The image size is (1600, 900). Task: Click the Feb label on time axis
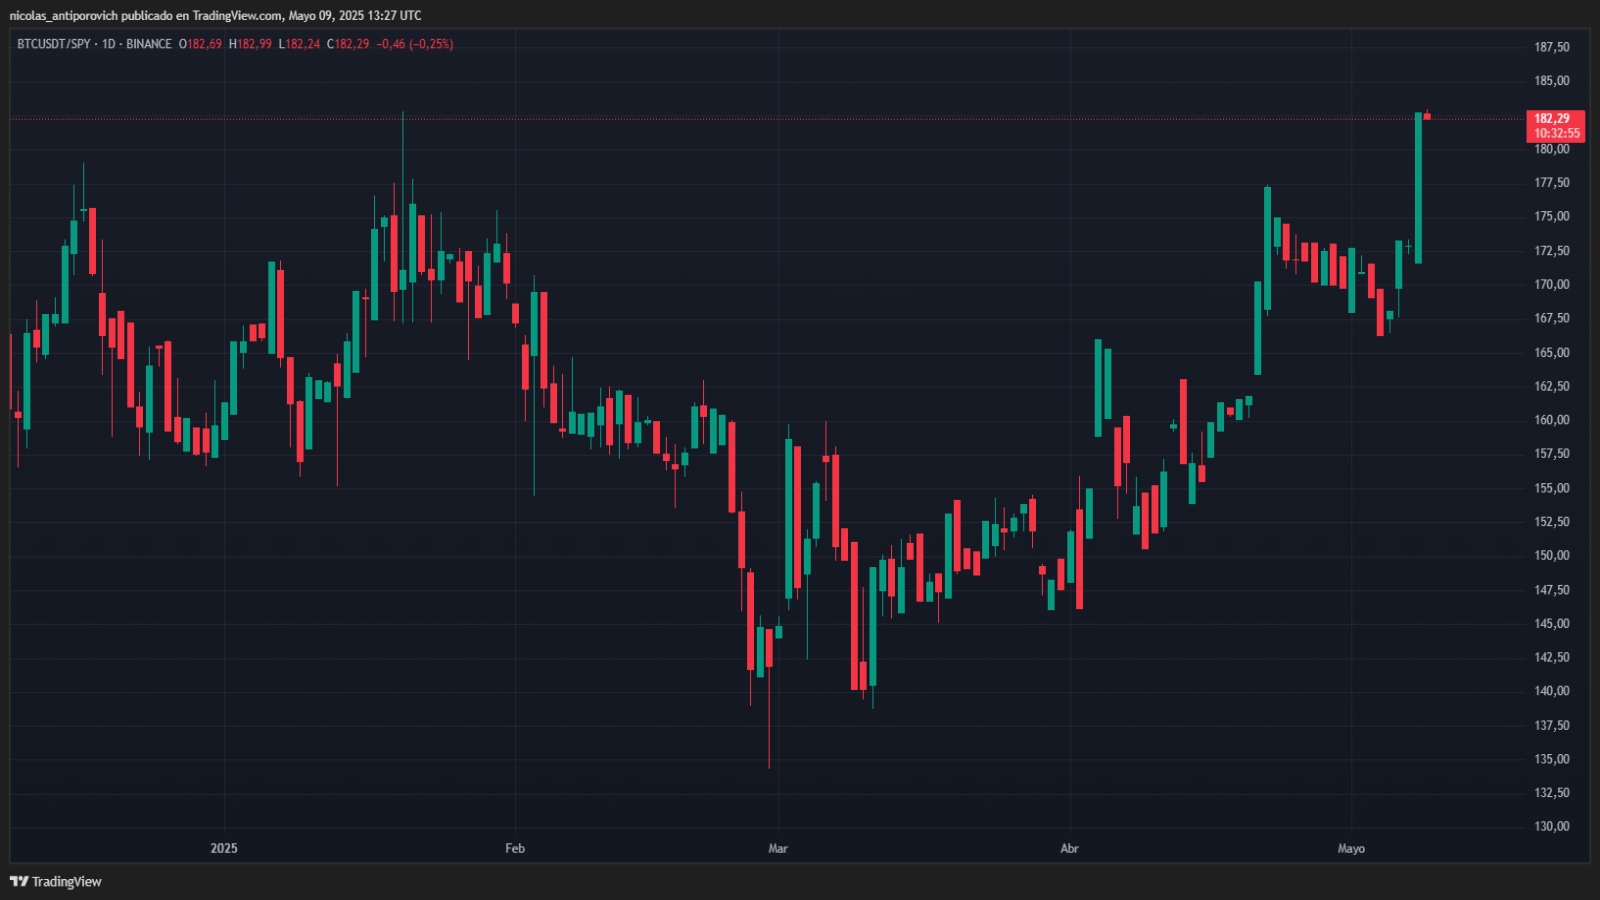pos(515,848)
